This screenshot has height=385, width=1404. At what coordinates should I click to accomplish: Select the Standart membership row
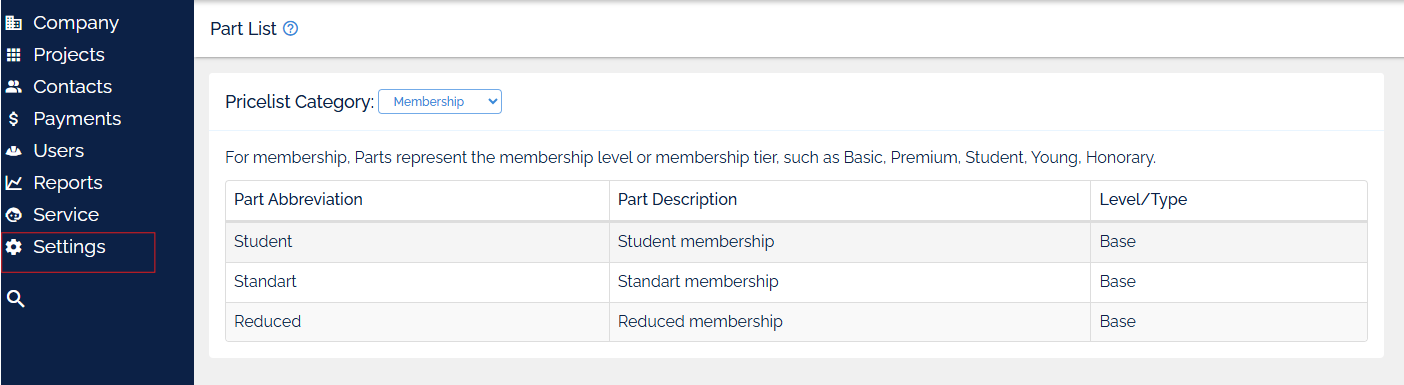[796, 282]
